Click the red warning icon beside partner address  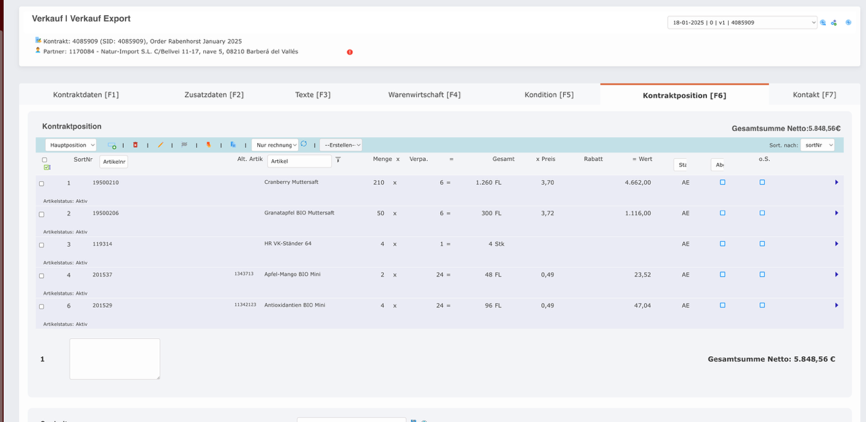click(350, 52)
